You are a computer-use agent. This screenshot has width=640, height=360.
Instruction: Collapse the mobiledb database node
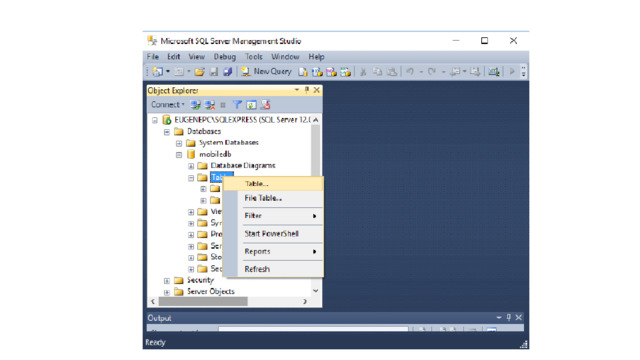click(x=179, y=155)
